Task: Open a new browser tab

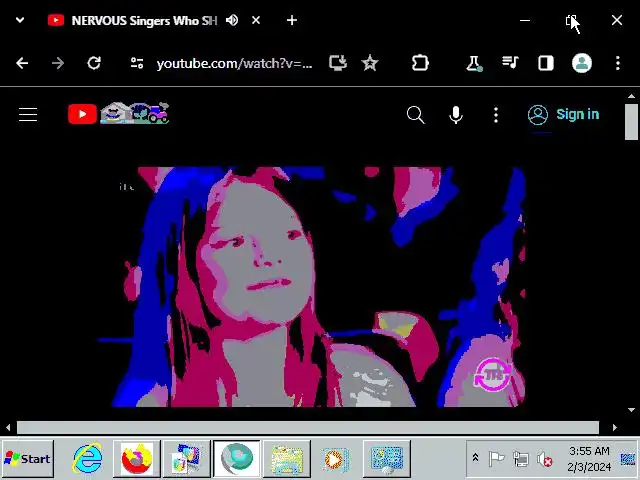Action: 291,20
